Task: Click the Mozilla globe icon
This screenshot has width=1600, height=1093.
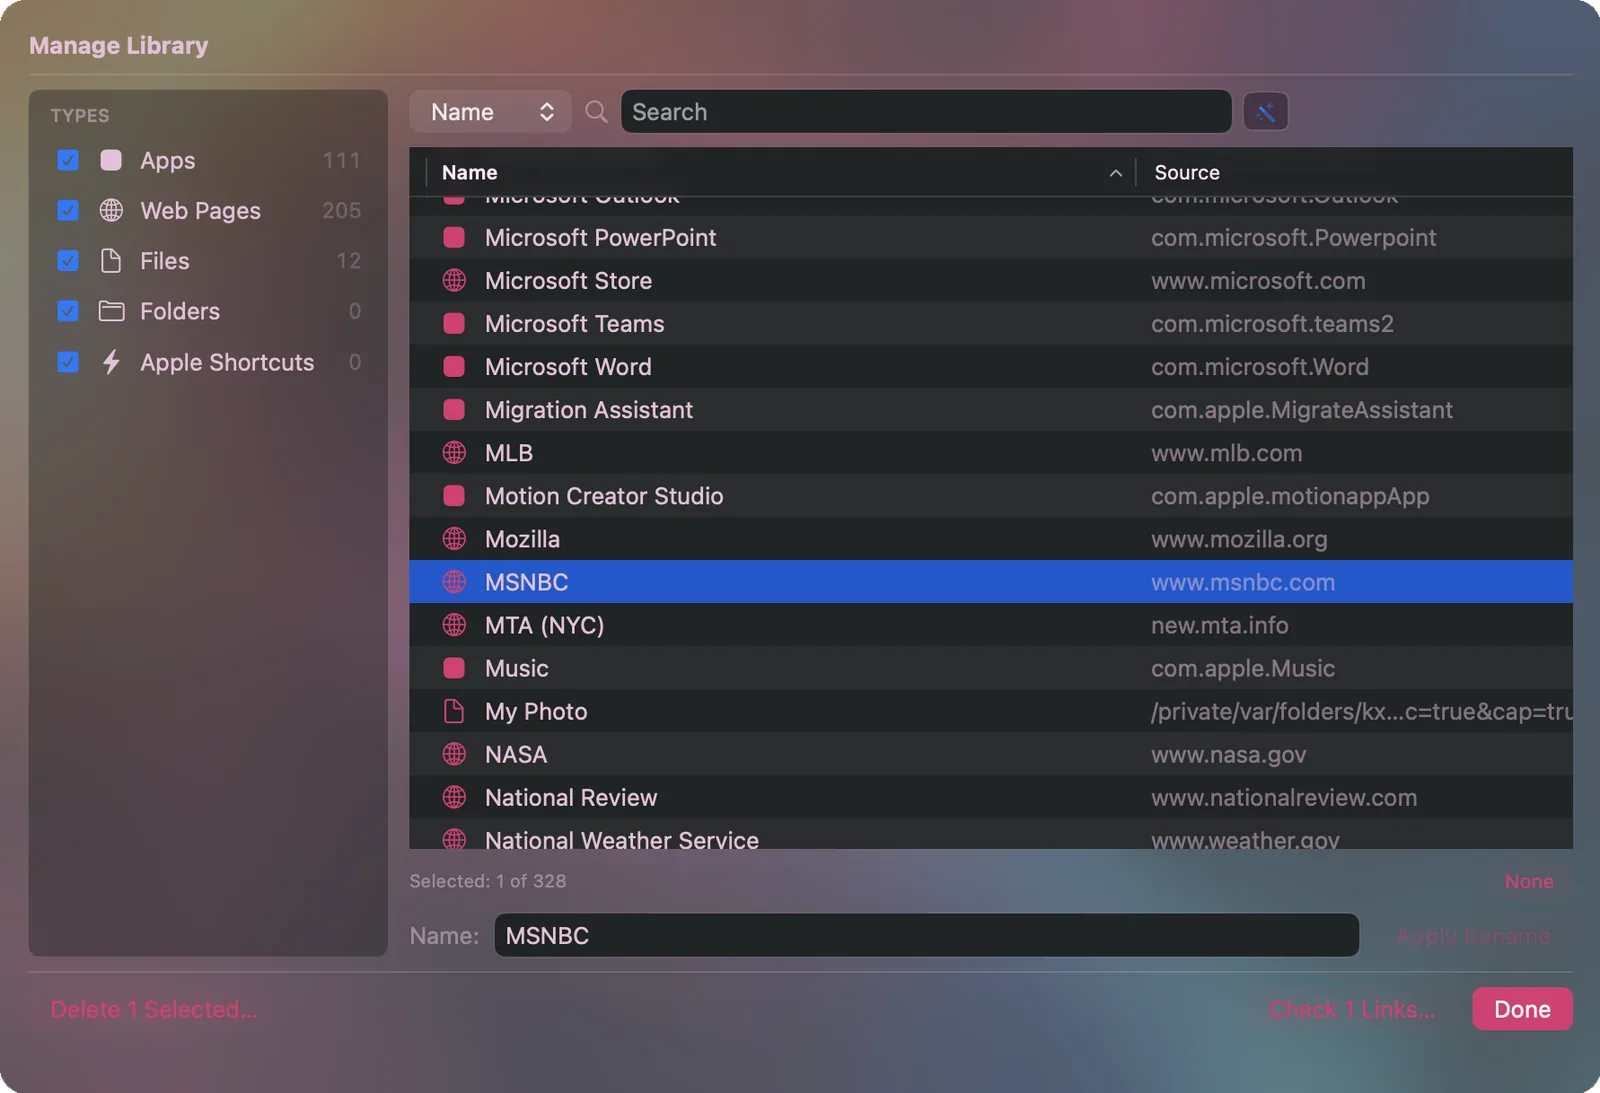Action: click(454, 539)
